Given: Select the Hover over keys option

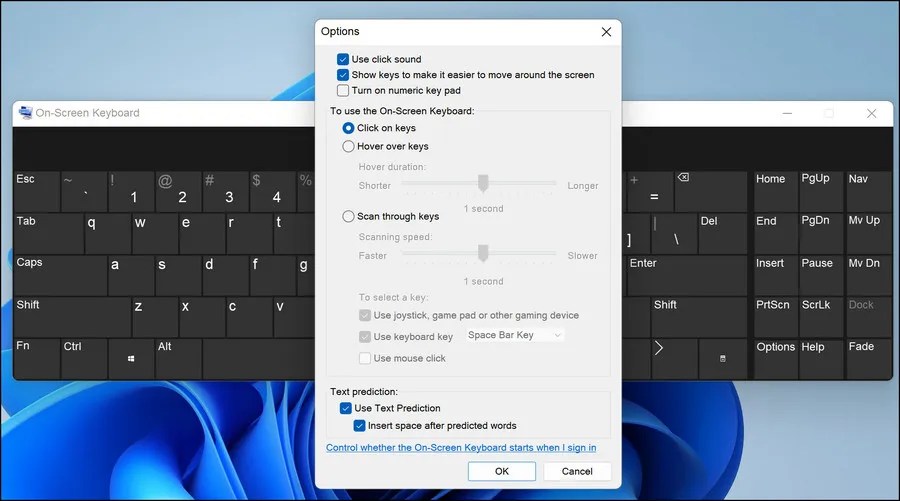Looking at the screenshot, I should point(348,146).
